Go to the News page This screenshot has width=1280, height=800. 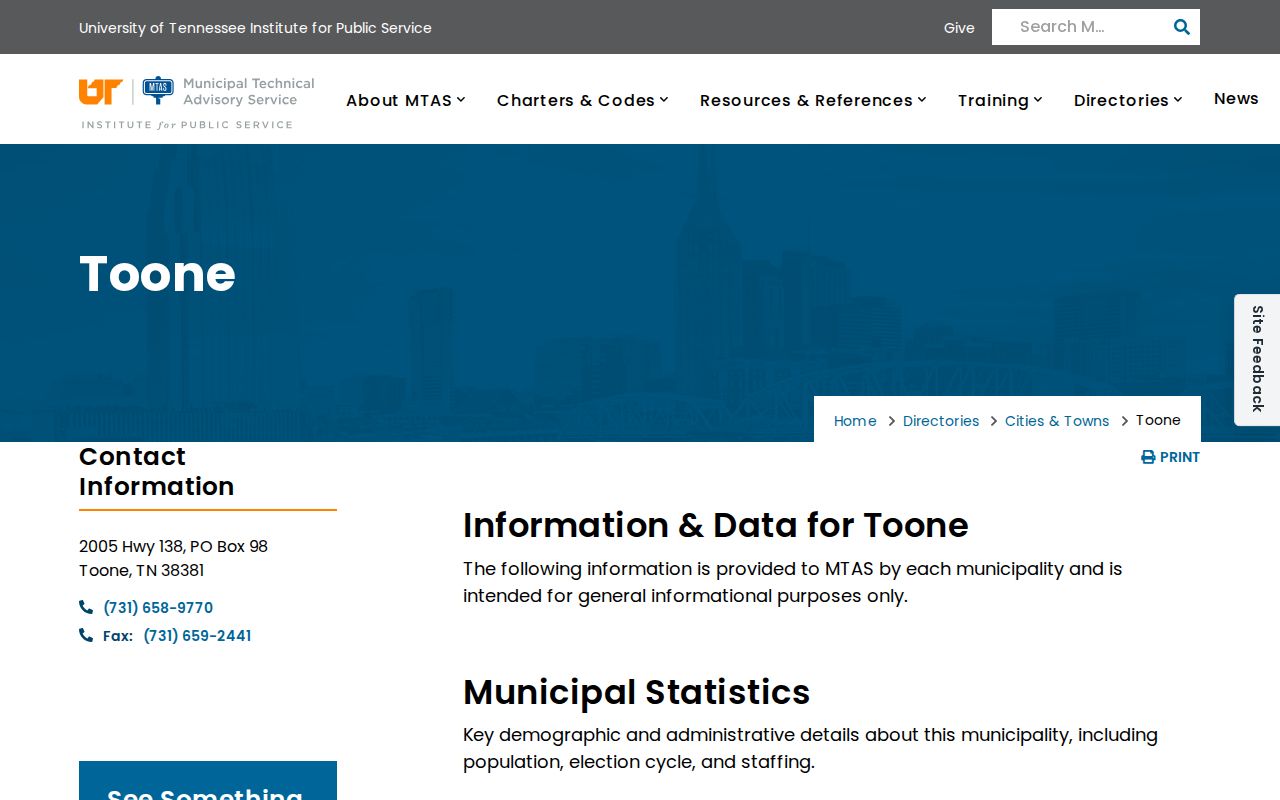pos(1236,98)
